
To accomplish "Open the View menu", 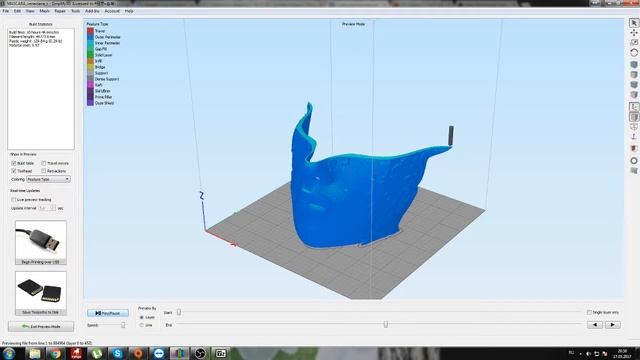I will (30, 11).
